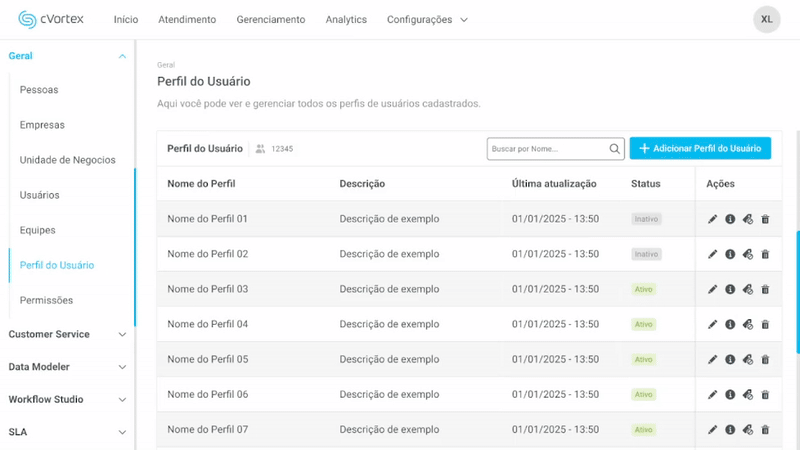
Task: Go to the Analytics menu
Action: pyautogui.click(x=346, y=19)
